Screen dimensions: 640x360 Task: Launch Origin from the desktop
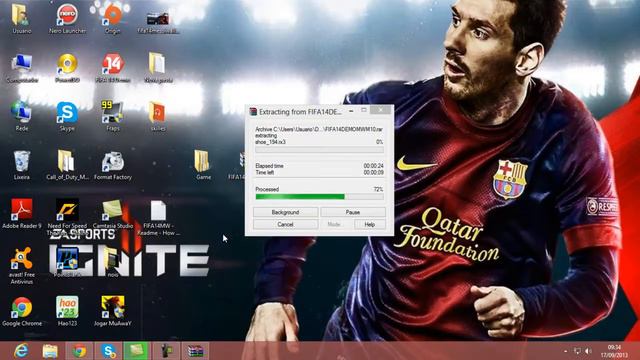tap(113, 19)
